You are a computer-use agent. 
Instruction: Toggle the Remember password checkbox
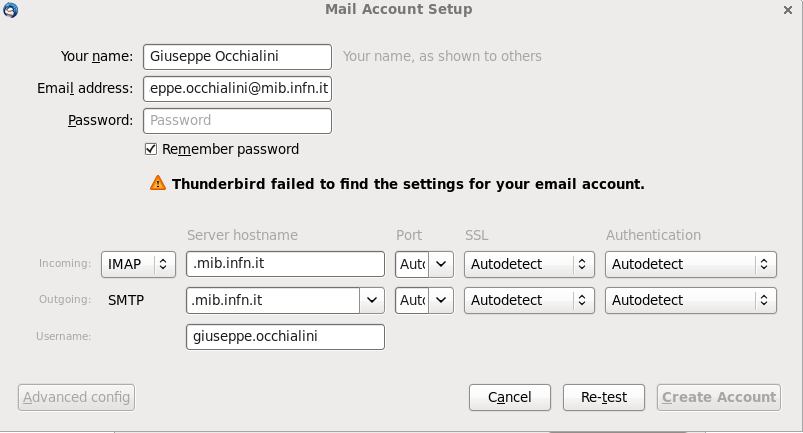pos(151,149)
